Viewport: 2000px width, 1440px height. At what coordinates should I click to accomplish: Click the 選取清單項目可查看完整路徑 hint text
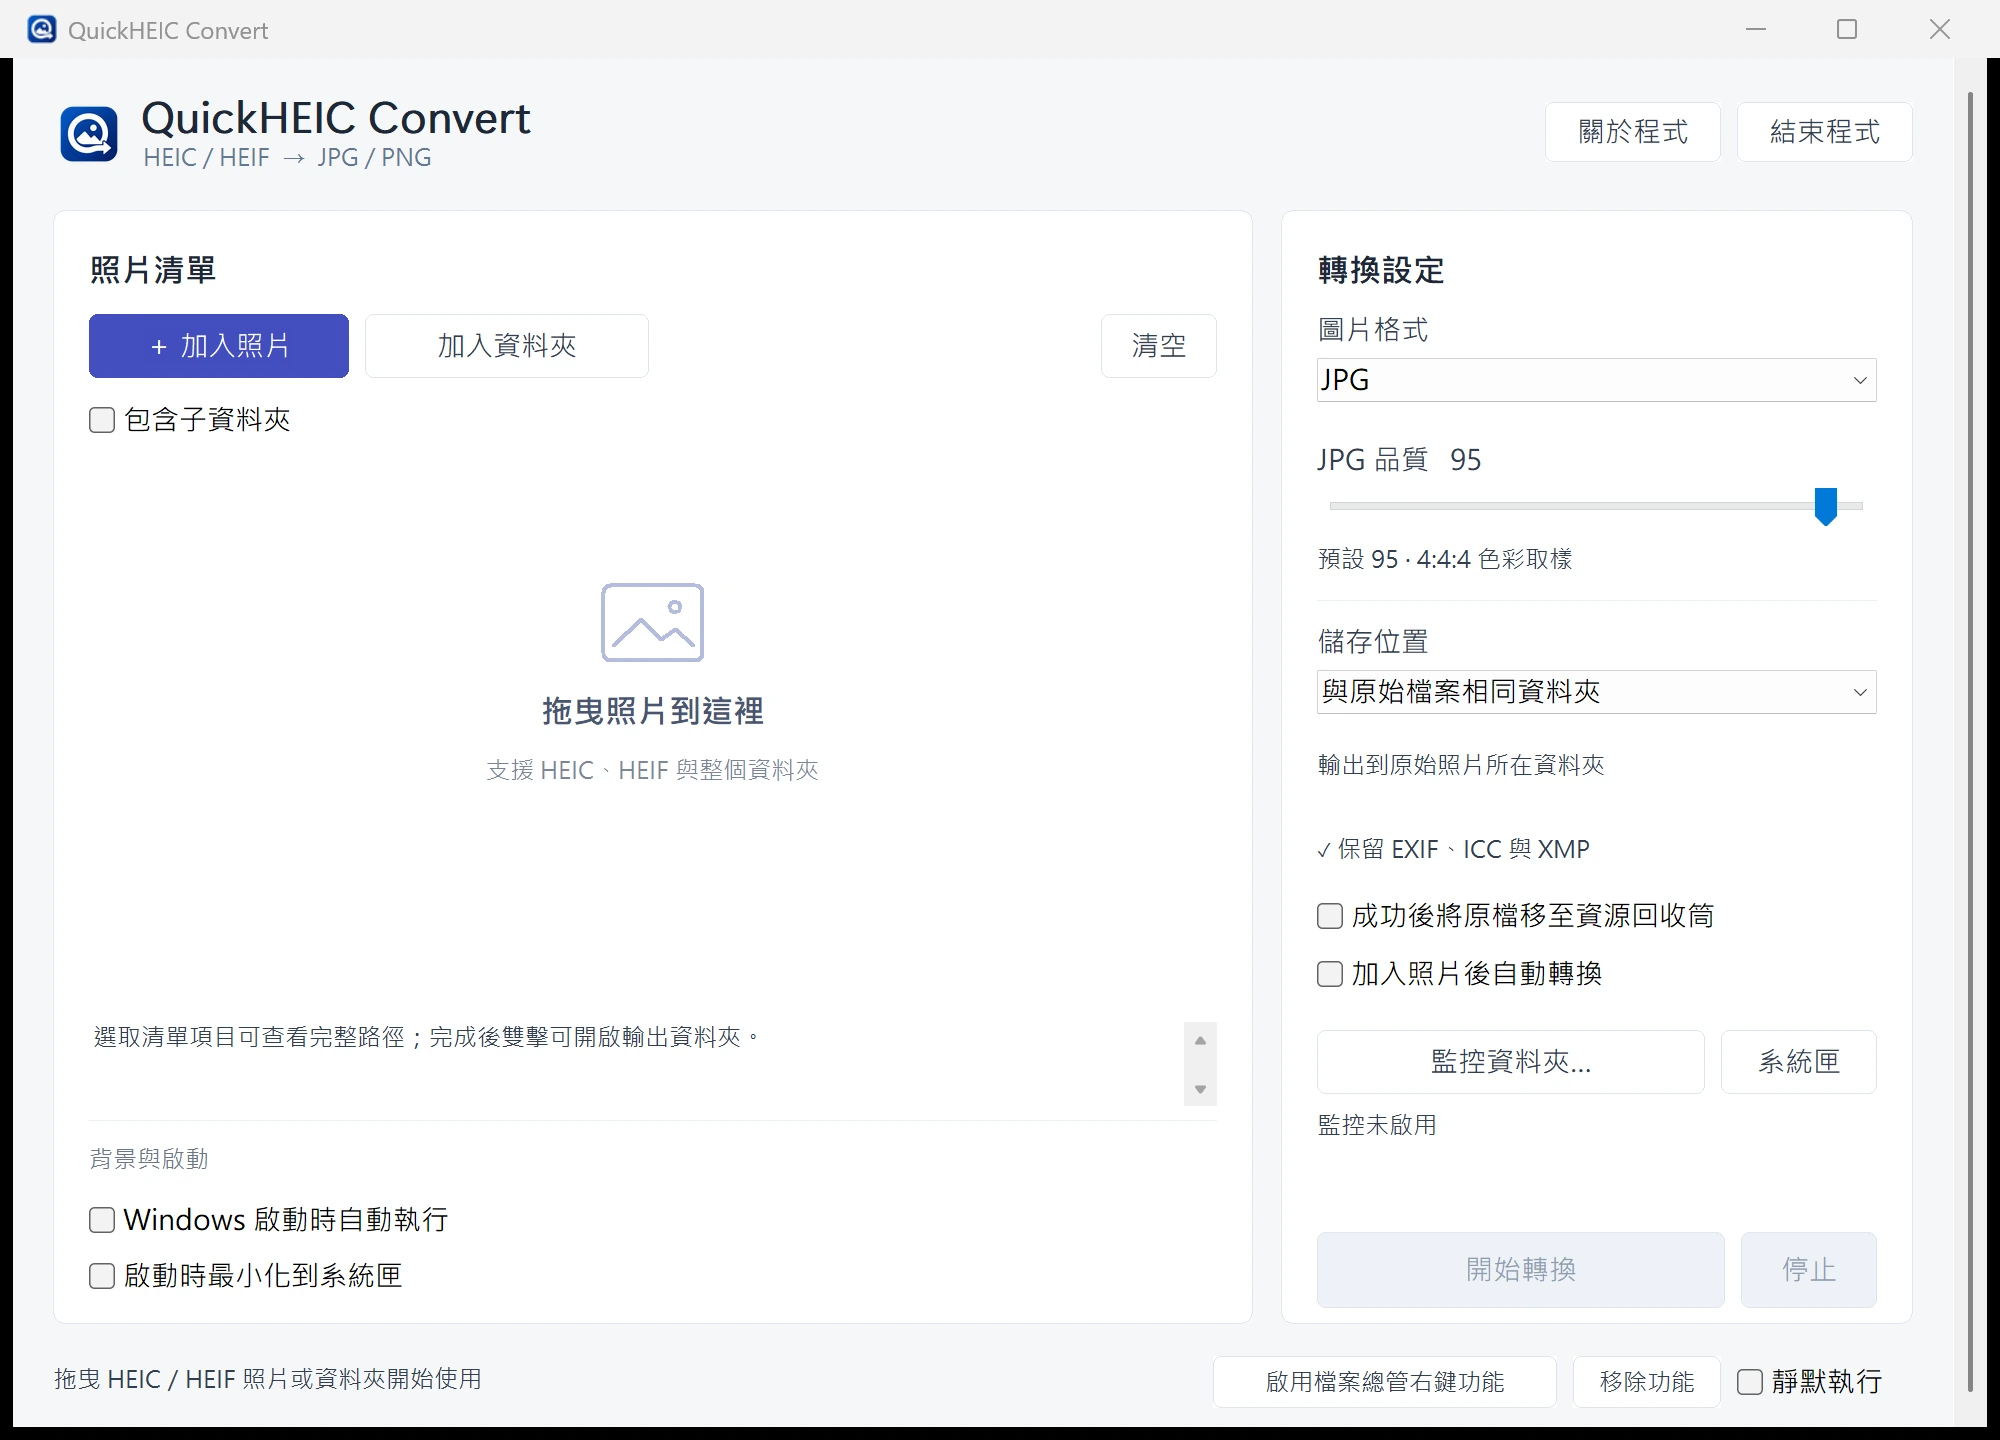click(427, 1037)
